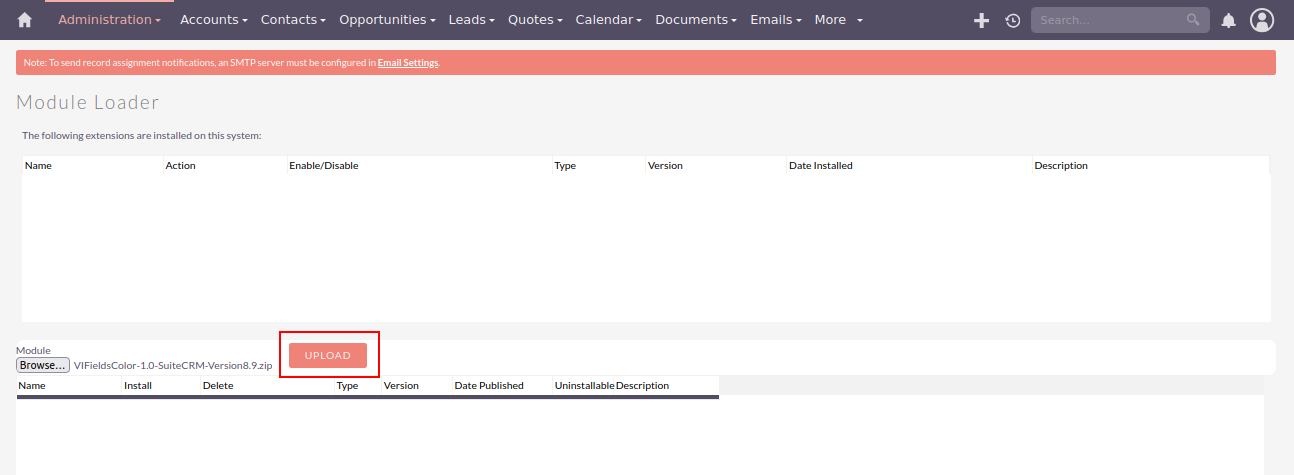Open the Calendar menu

tap(609, 20)
